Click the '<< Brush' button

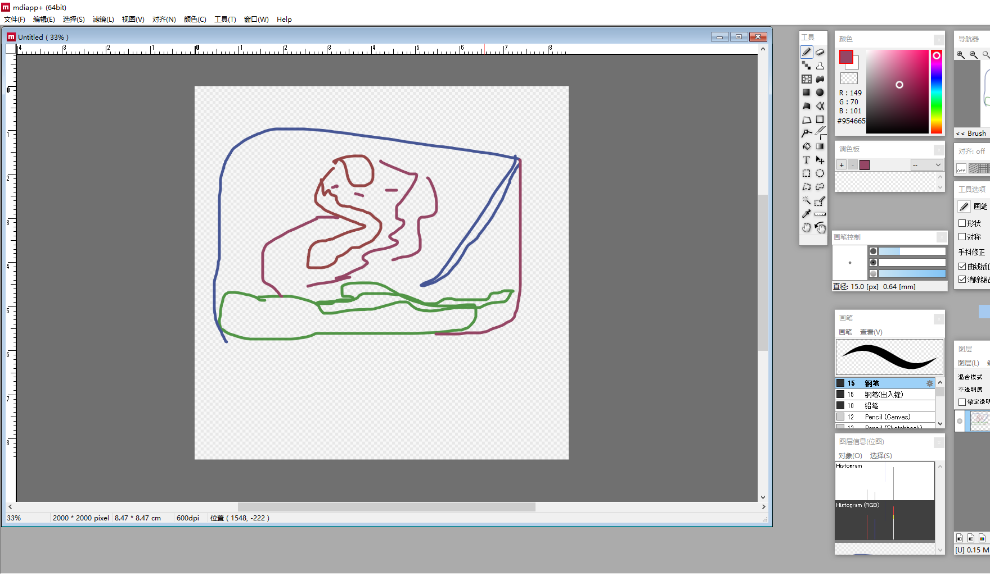971,133
